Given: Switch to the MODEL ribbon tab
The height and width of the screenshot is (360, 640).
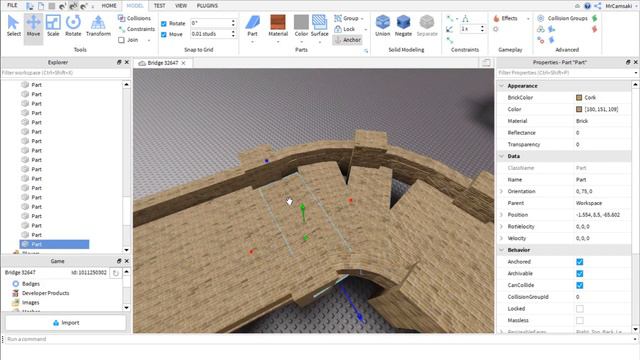Looking at the screenshot, I should pos(135,6).
